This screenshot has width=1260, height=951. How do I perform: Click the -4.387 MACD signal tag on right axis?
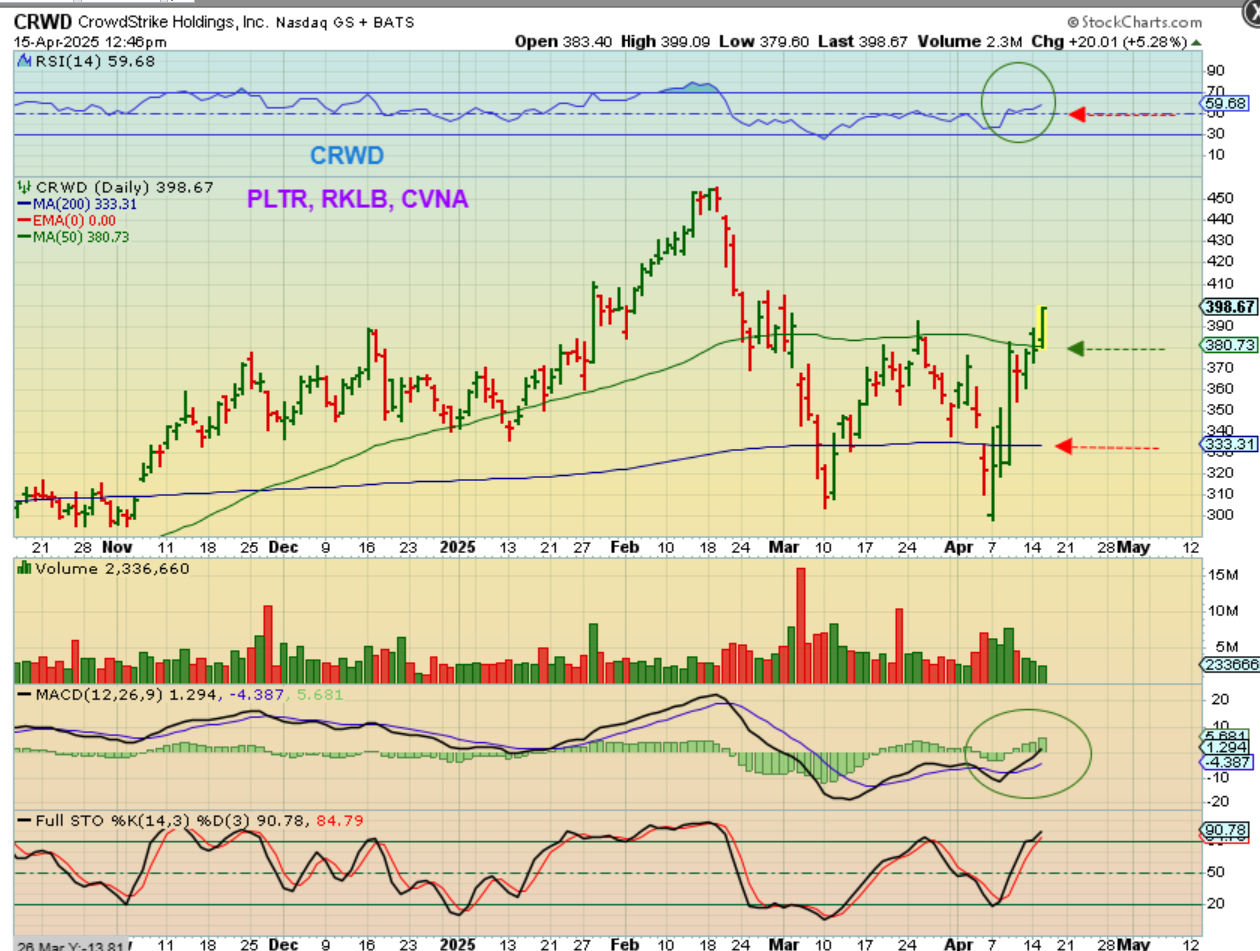click(x=1224, y=762)
